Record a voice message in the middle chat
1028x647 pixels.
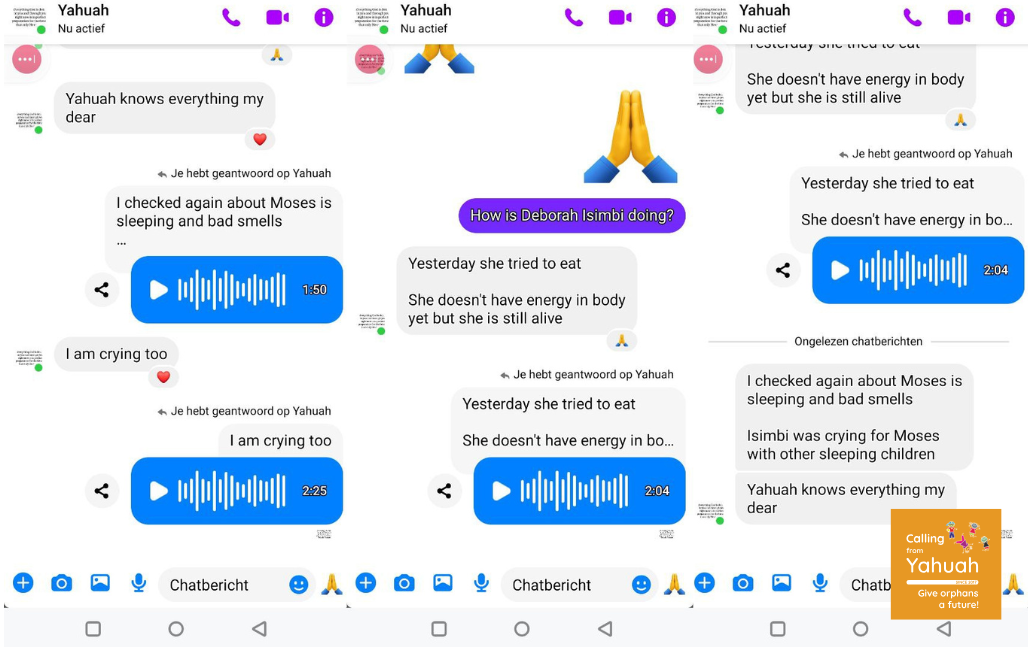(x=481, y=583)
